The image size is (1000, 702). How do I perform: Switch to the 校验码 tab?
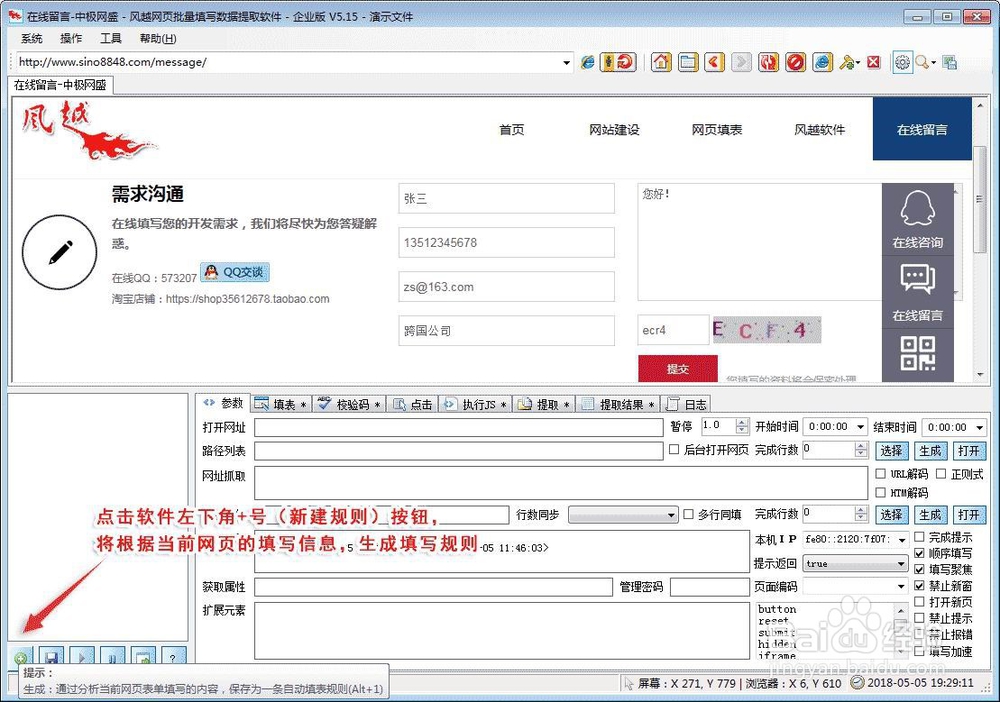click(349, 404)
